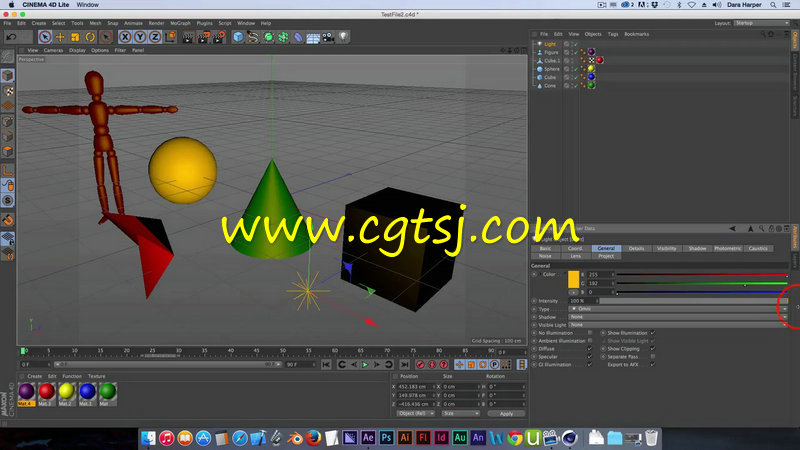Add a Cube primitive object
This screenshot has height=450, width=800.
238,37
